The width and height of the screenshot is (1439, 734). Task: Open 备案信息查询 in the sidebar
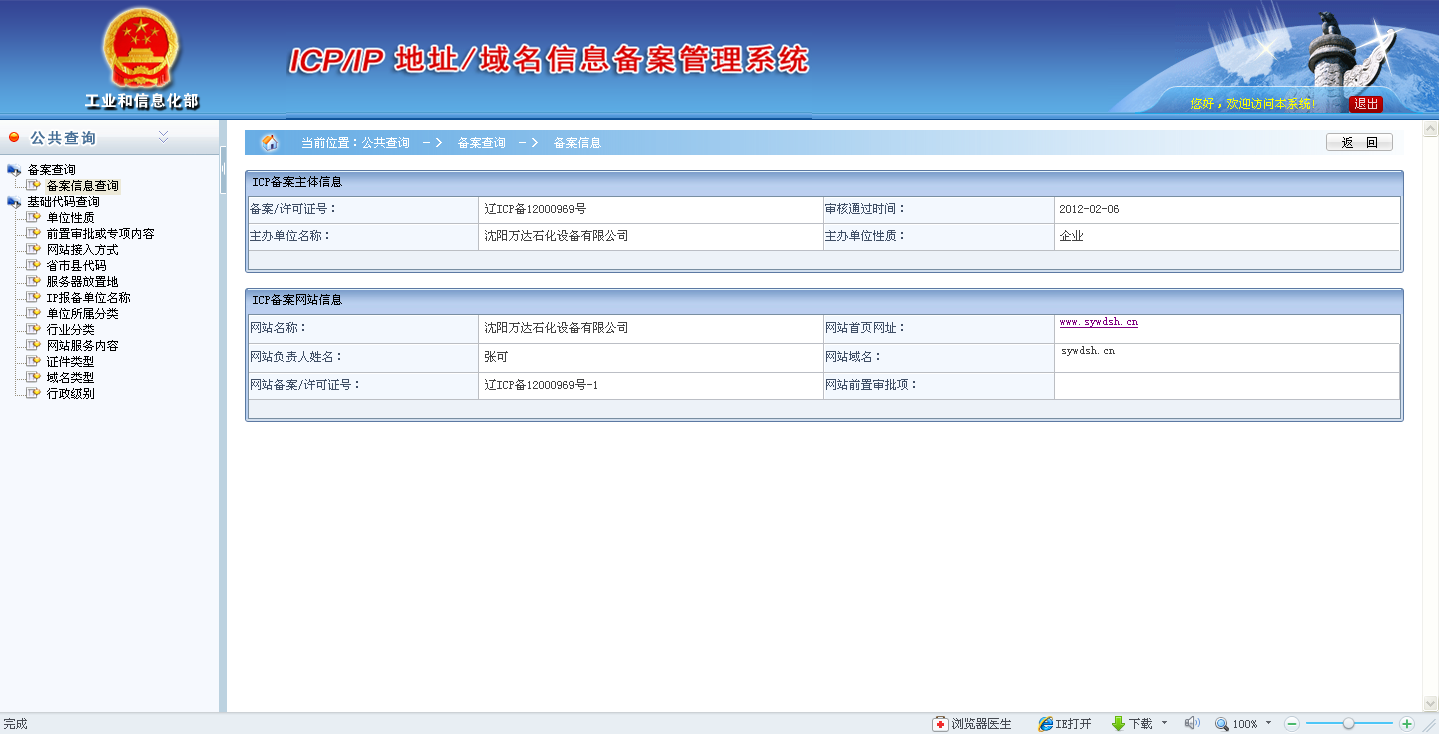tap(82, 186)
